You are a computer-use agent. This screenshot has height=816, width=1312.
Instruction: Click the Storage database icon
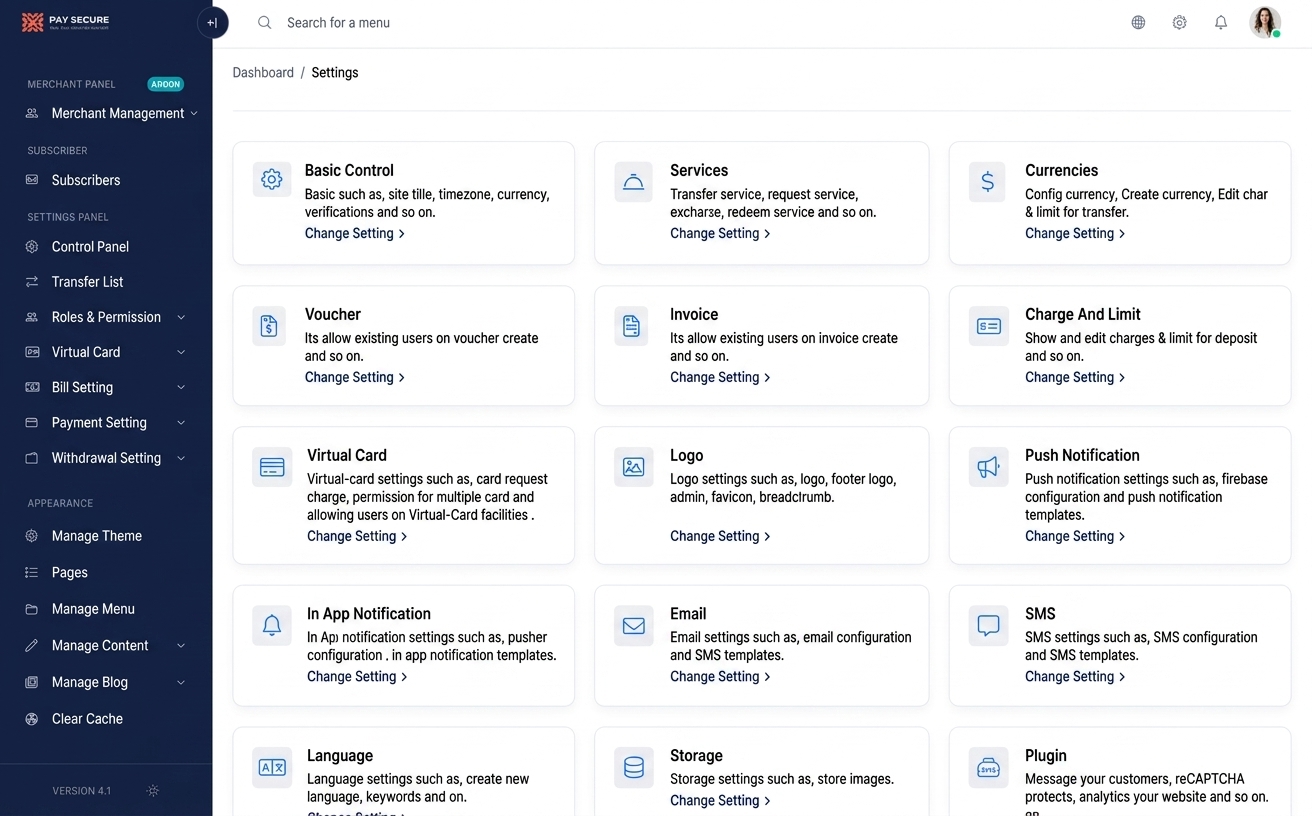pyautogui.click(x=634, y=768)
